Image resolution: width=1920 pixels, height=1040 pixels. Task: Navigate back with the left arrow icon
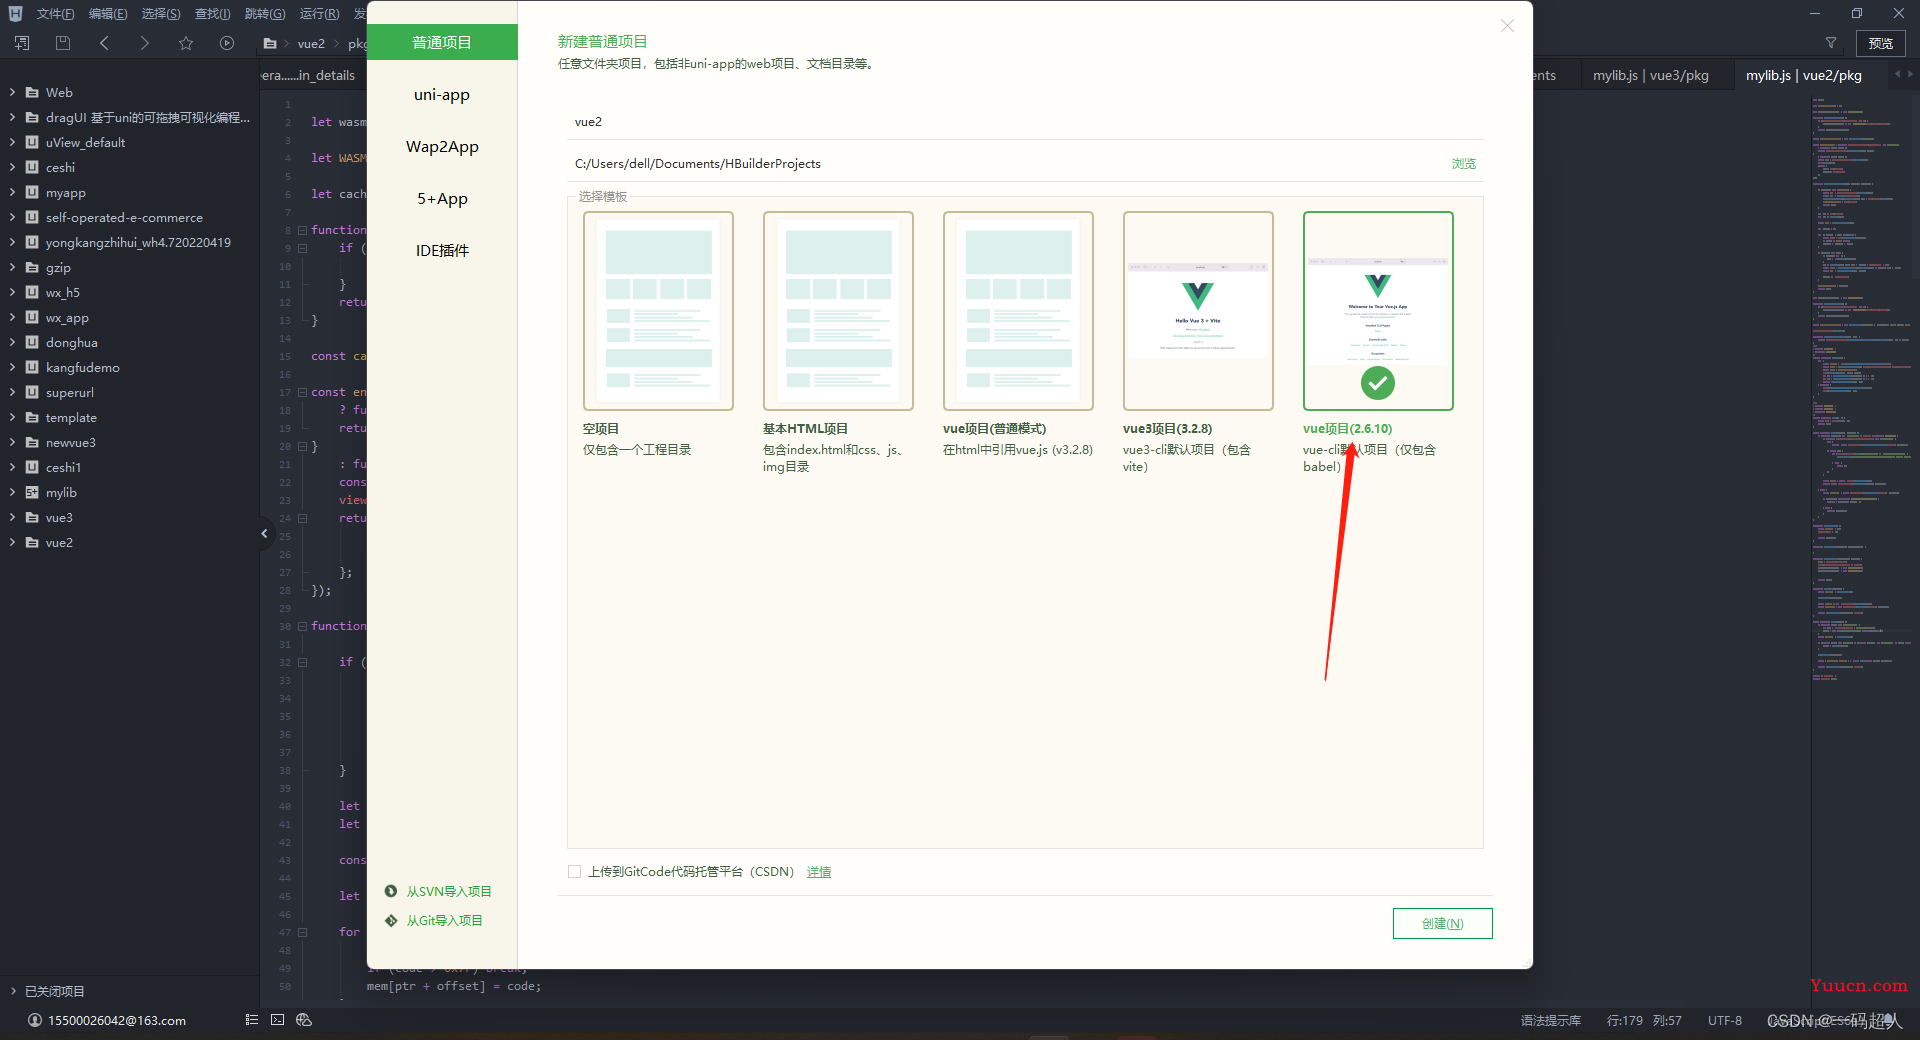104,43
